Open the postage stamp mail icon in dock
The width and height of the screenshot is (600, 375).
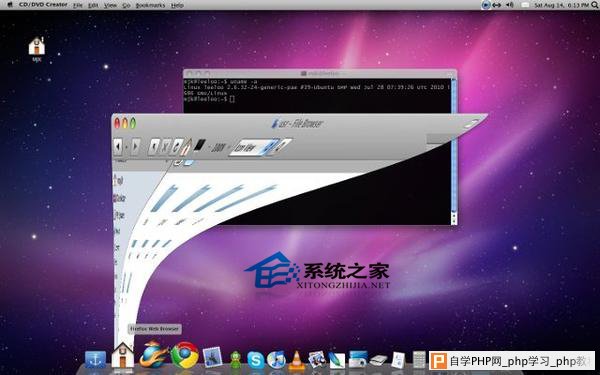pos(212,357)
